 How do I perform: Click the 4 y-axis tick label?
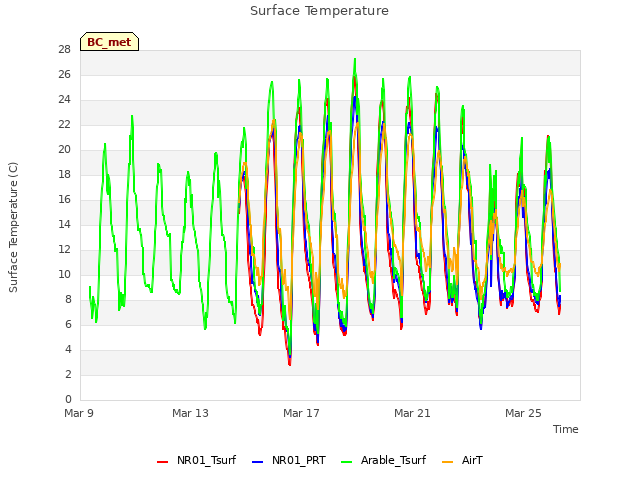pos(68,349)
